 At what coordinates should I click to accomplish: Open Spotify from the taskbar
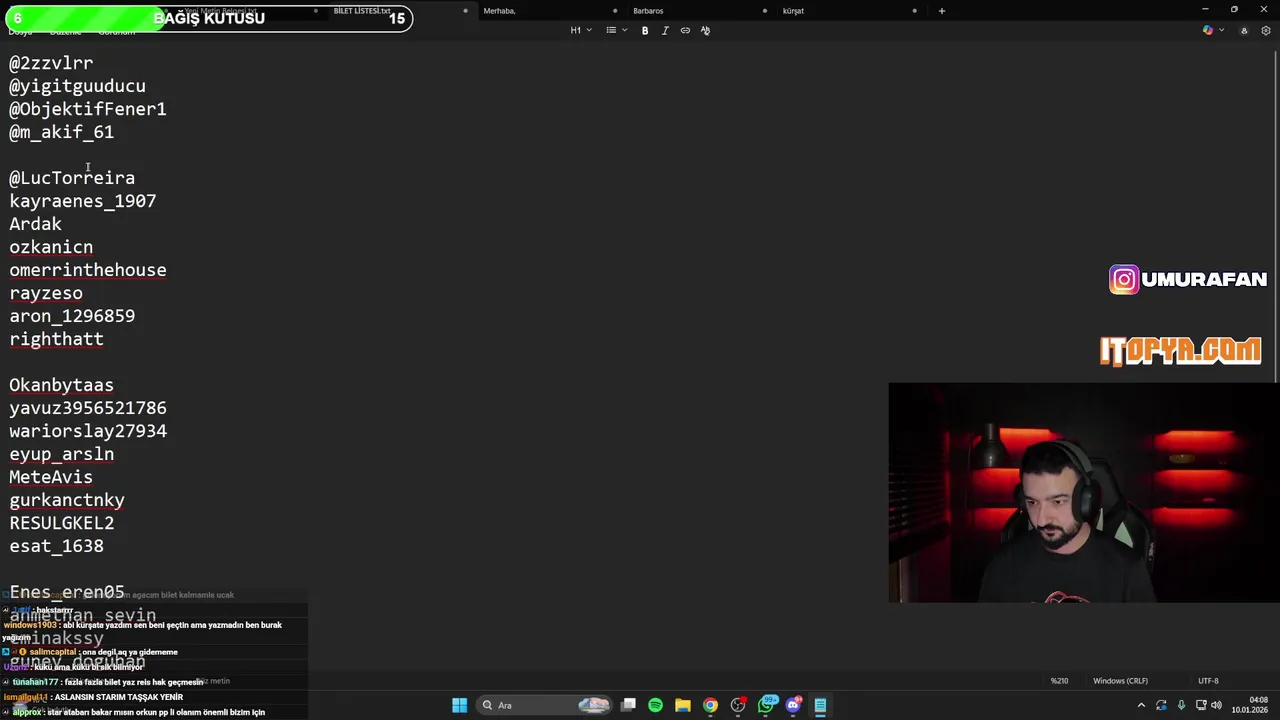coord(655,705)
